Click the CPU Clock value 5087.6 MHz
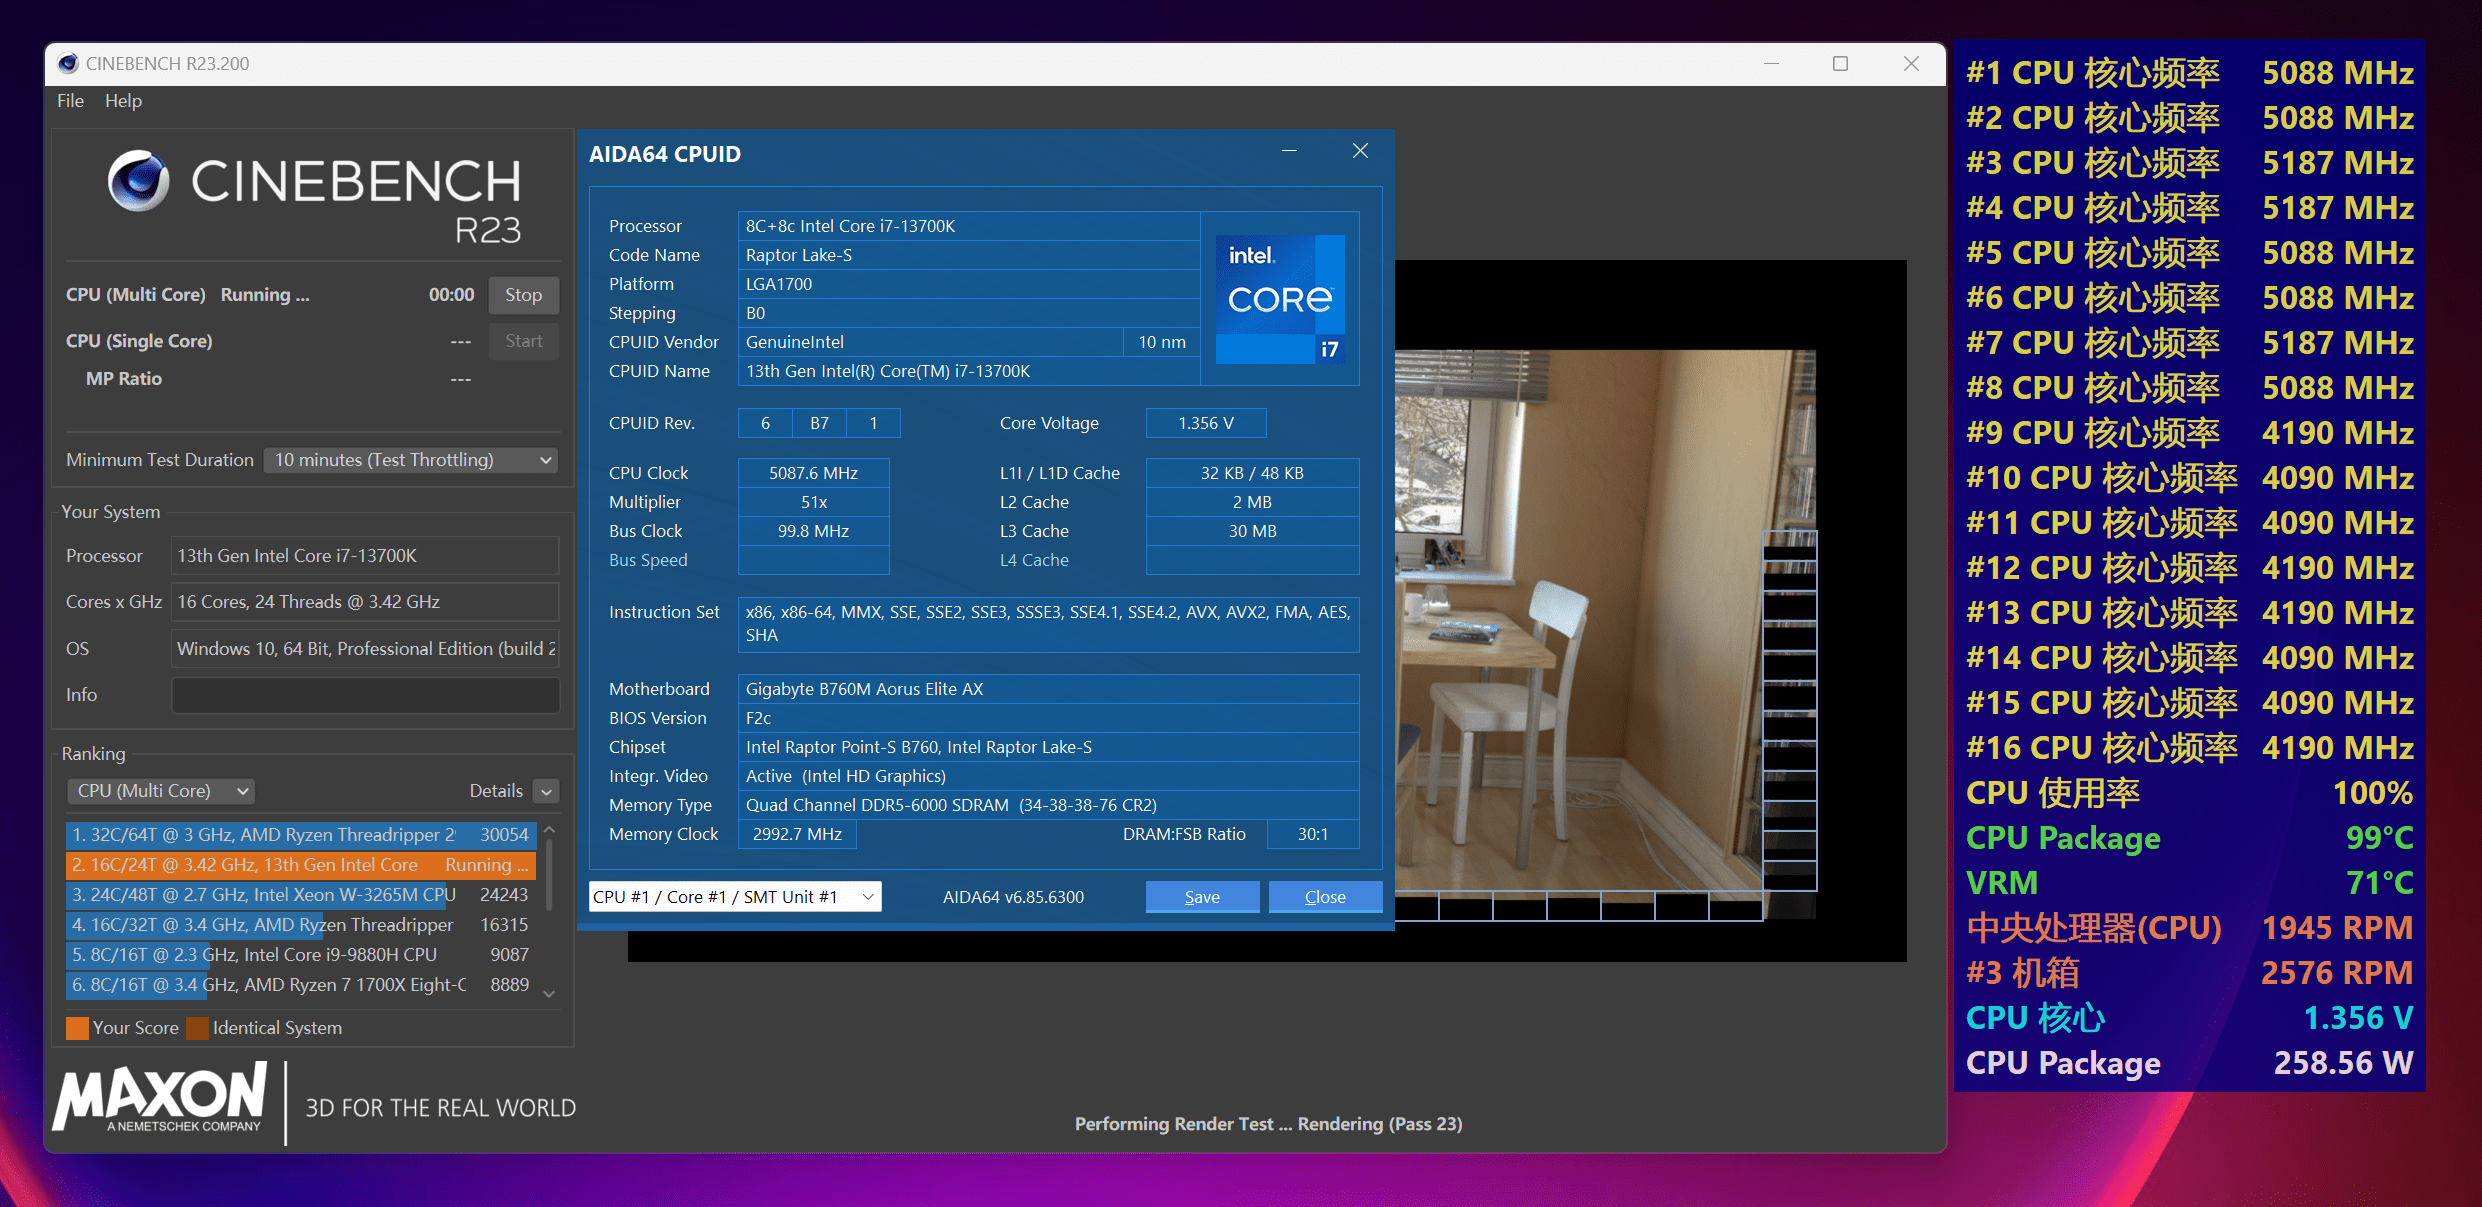Viewport: 2482px width, 1207px height. click(x=813, y=473)
